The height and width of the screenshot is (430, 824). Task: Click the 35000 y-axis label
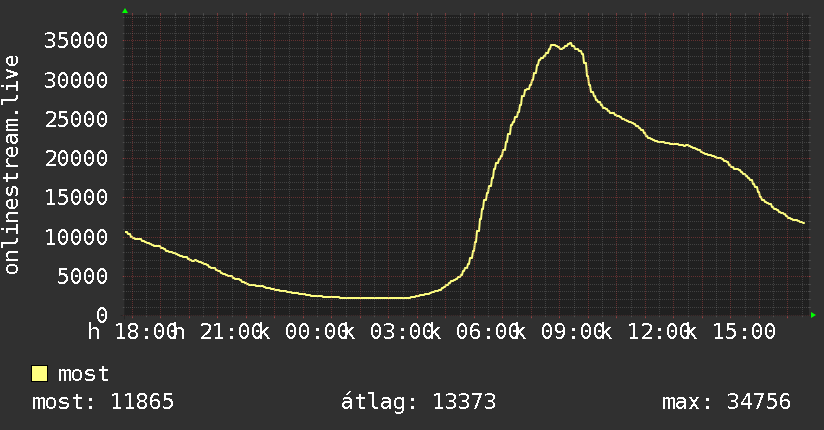pos(76,40)
